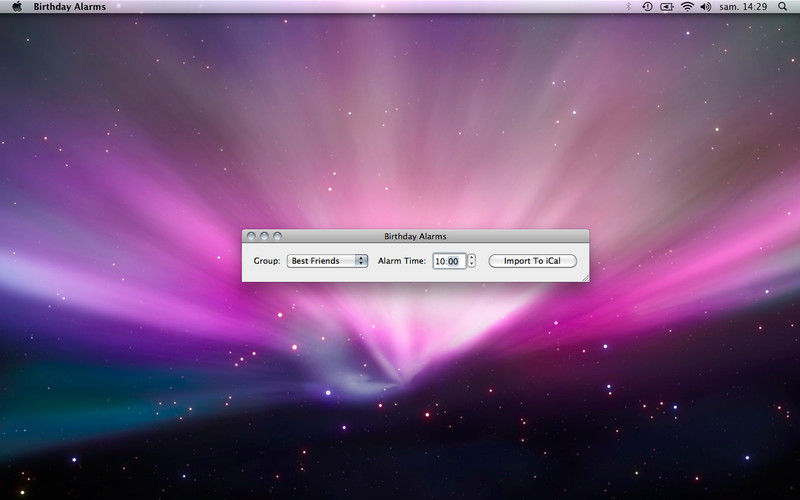This screenshot has height=500, width=800.
Task: Open Spotlight search magnifier
Action: (783, 7)
